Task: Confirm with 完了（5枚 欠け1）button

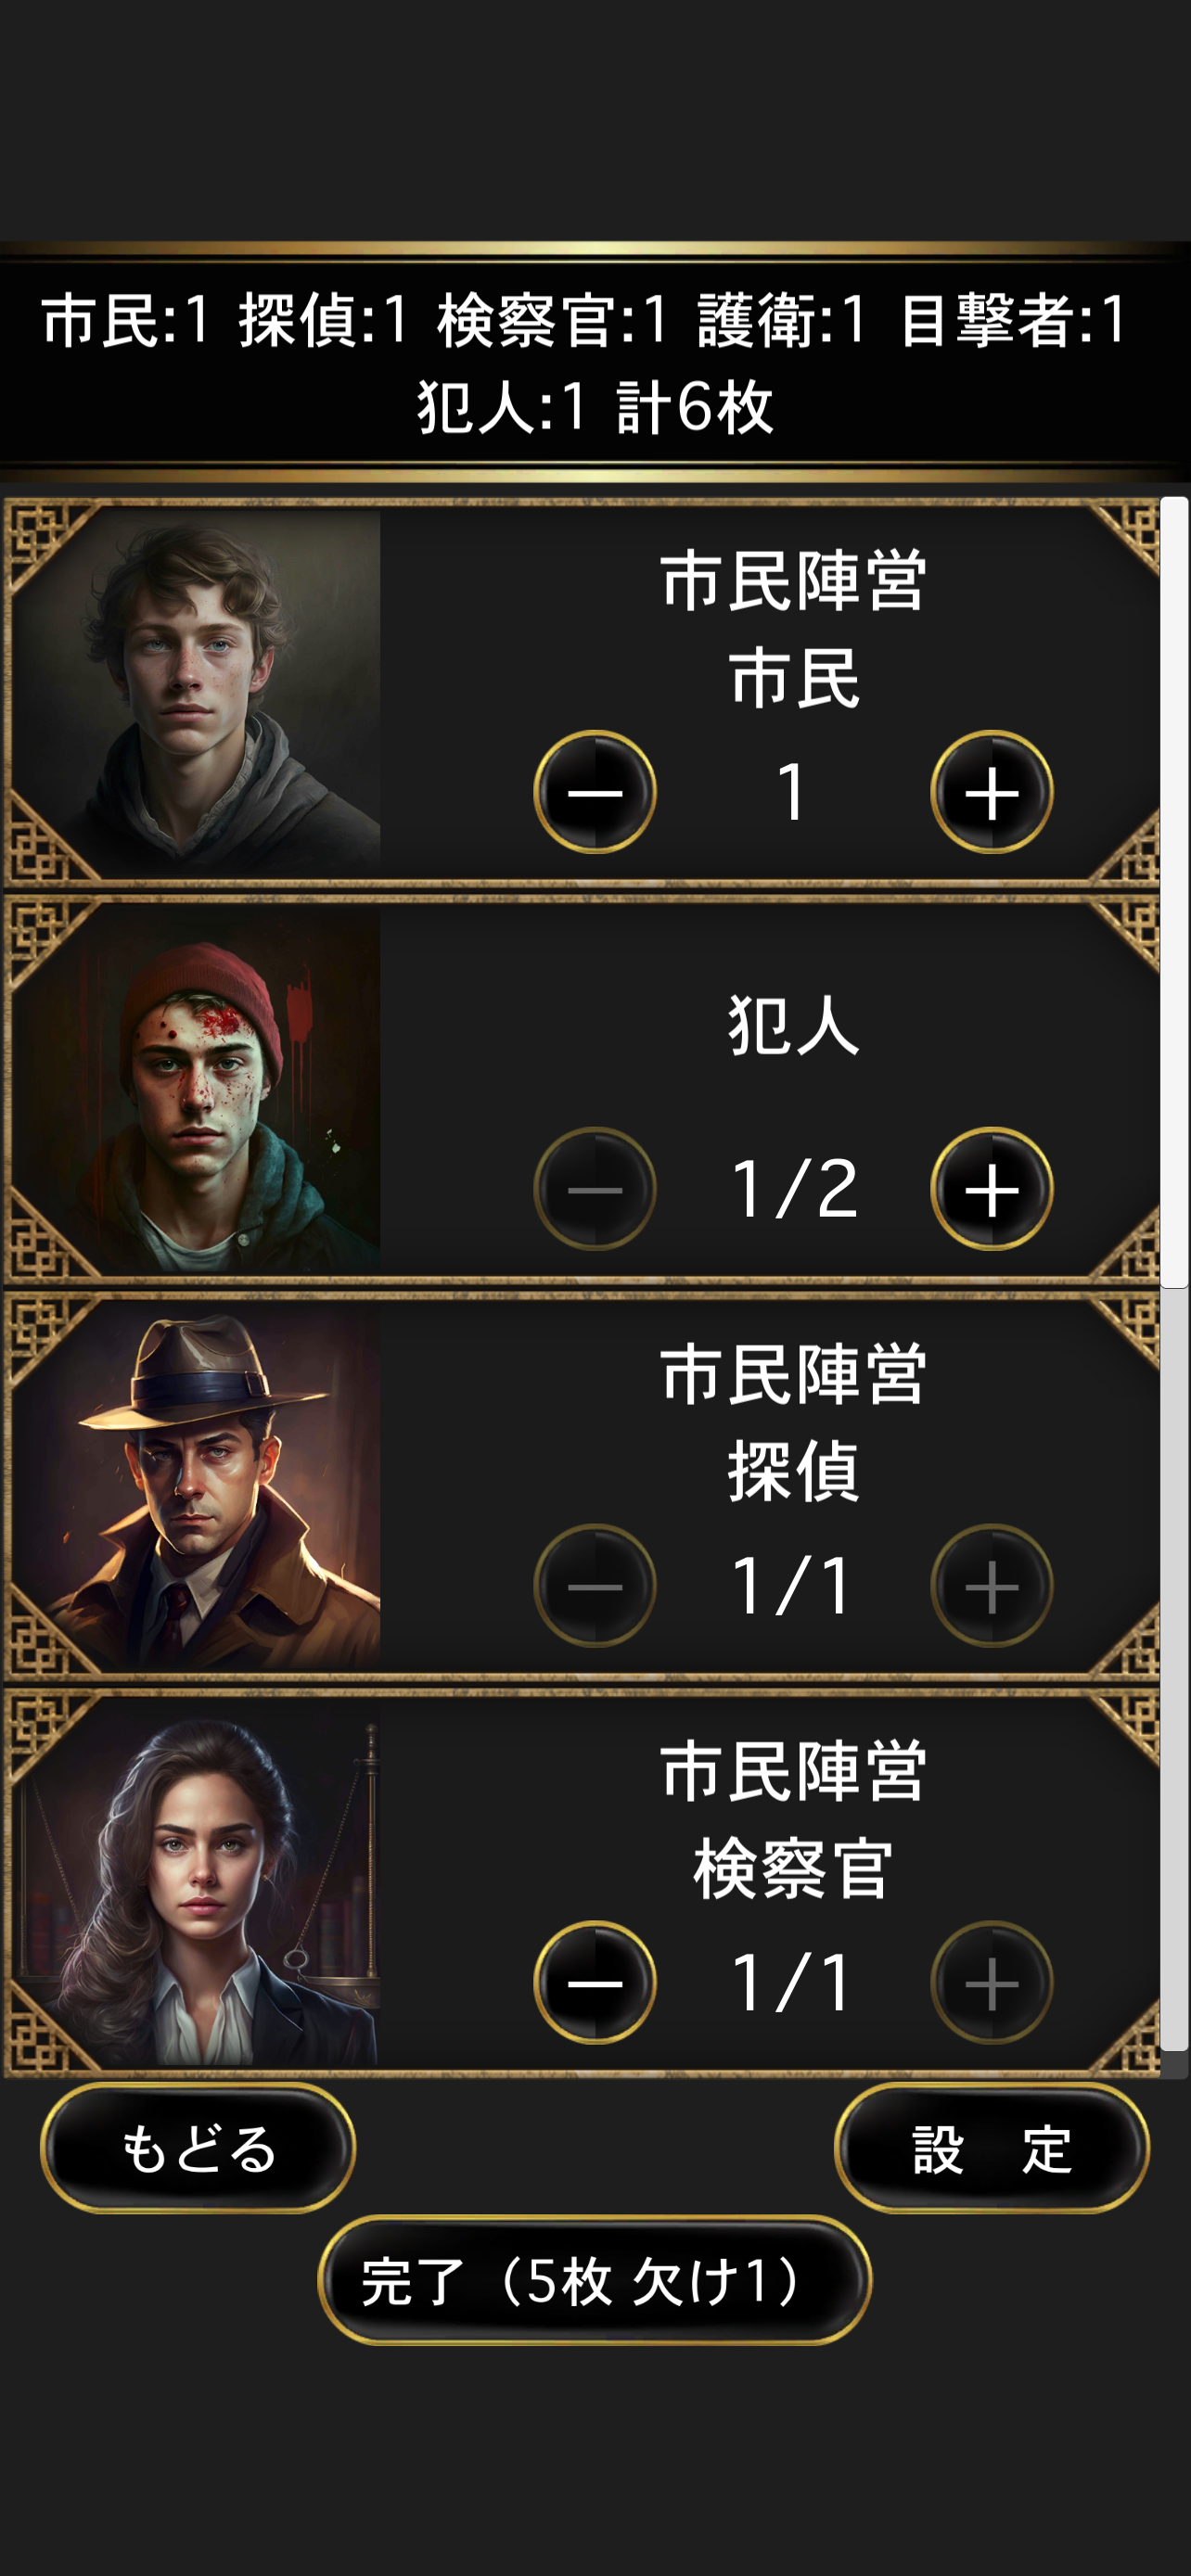Action: point(595,2280)
